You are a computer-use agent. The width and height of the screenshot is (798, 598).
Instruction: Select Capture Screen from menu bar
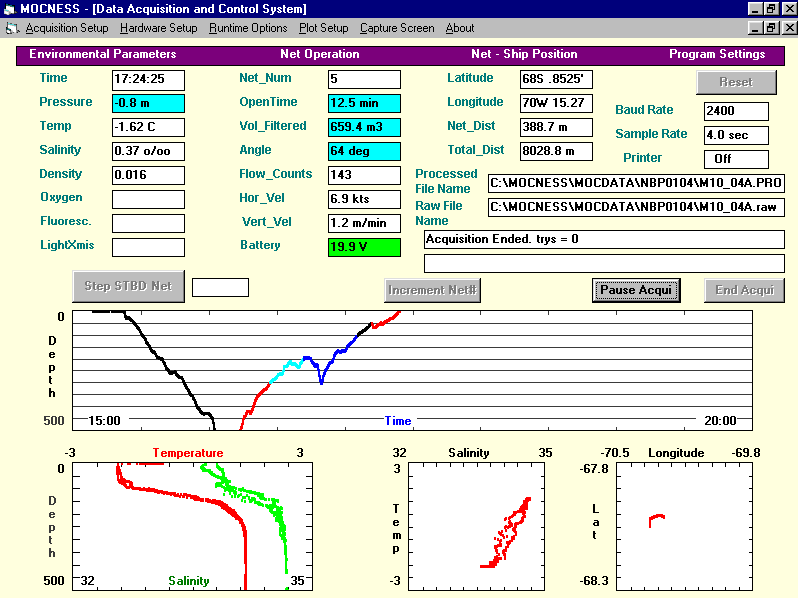point(397,28)
